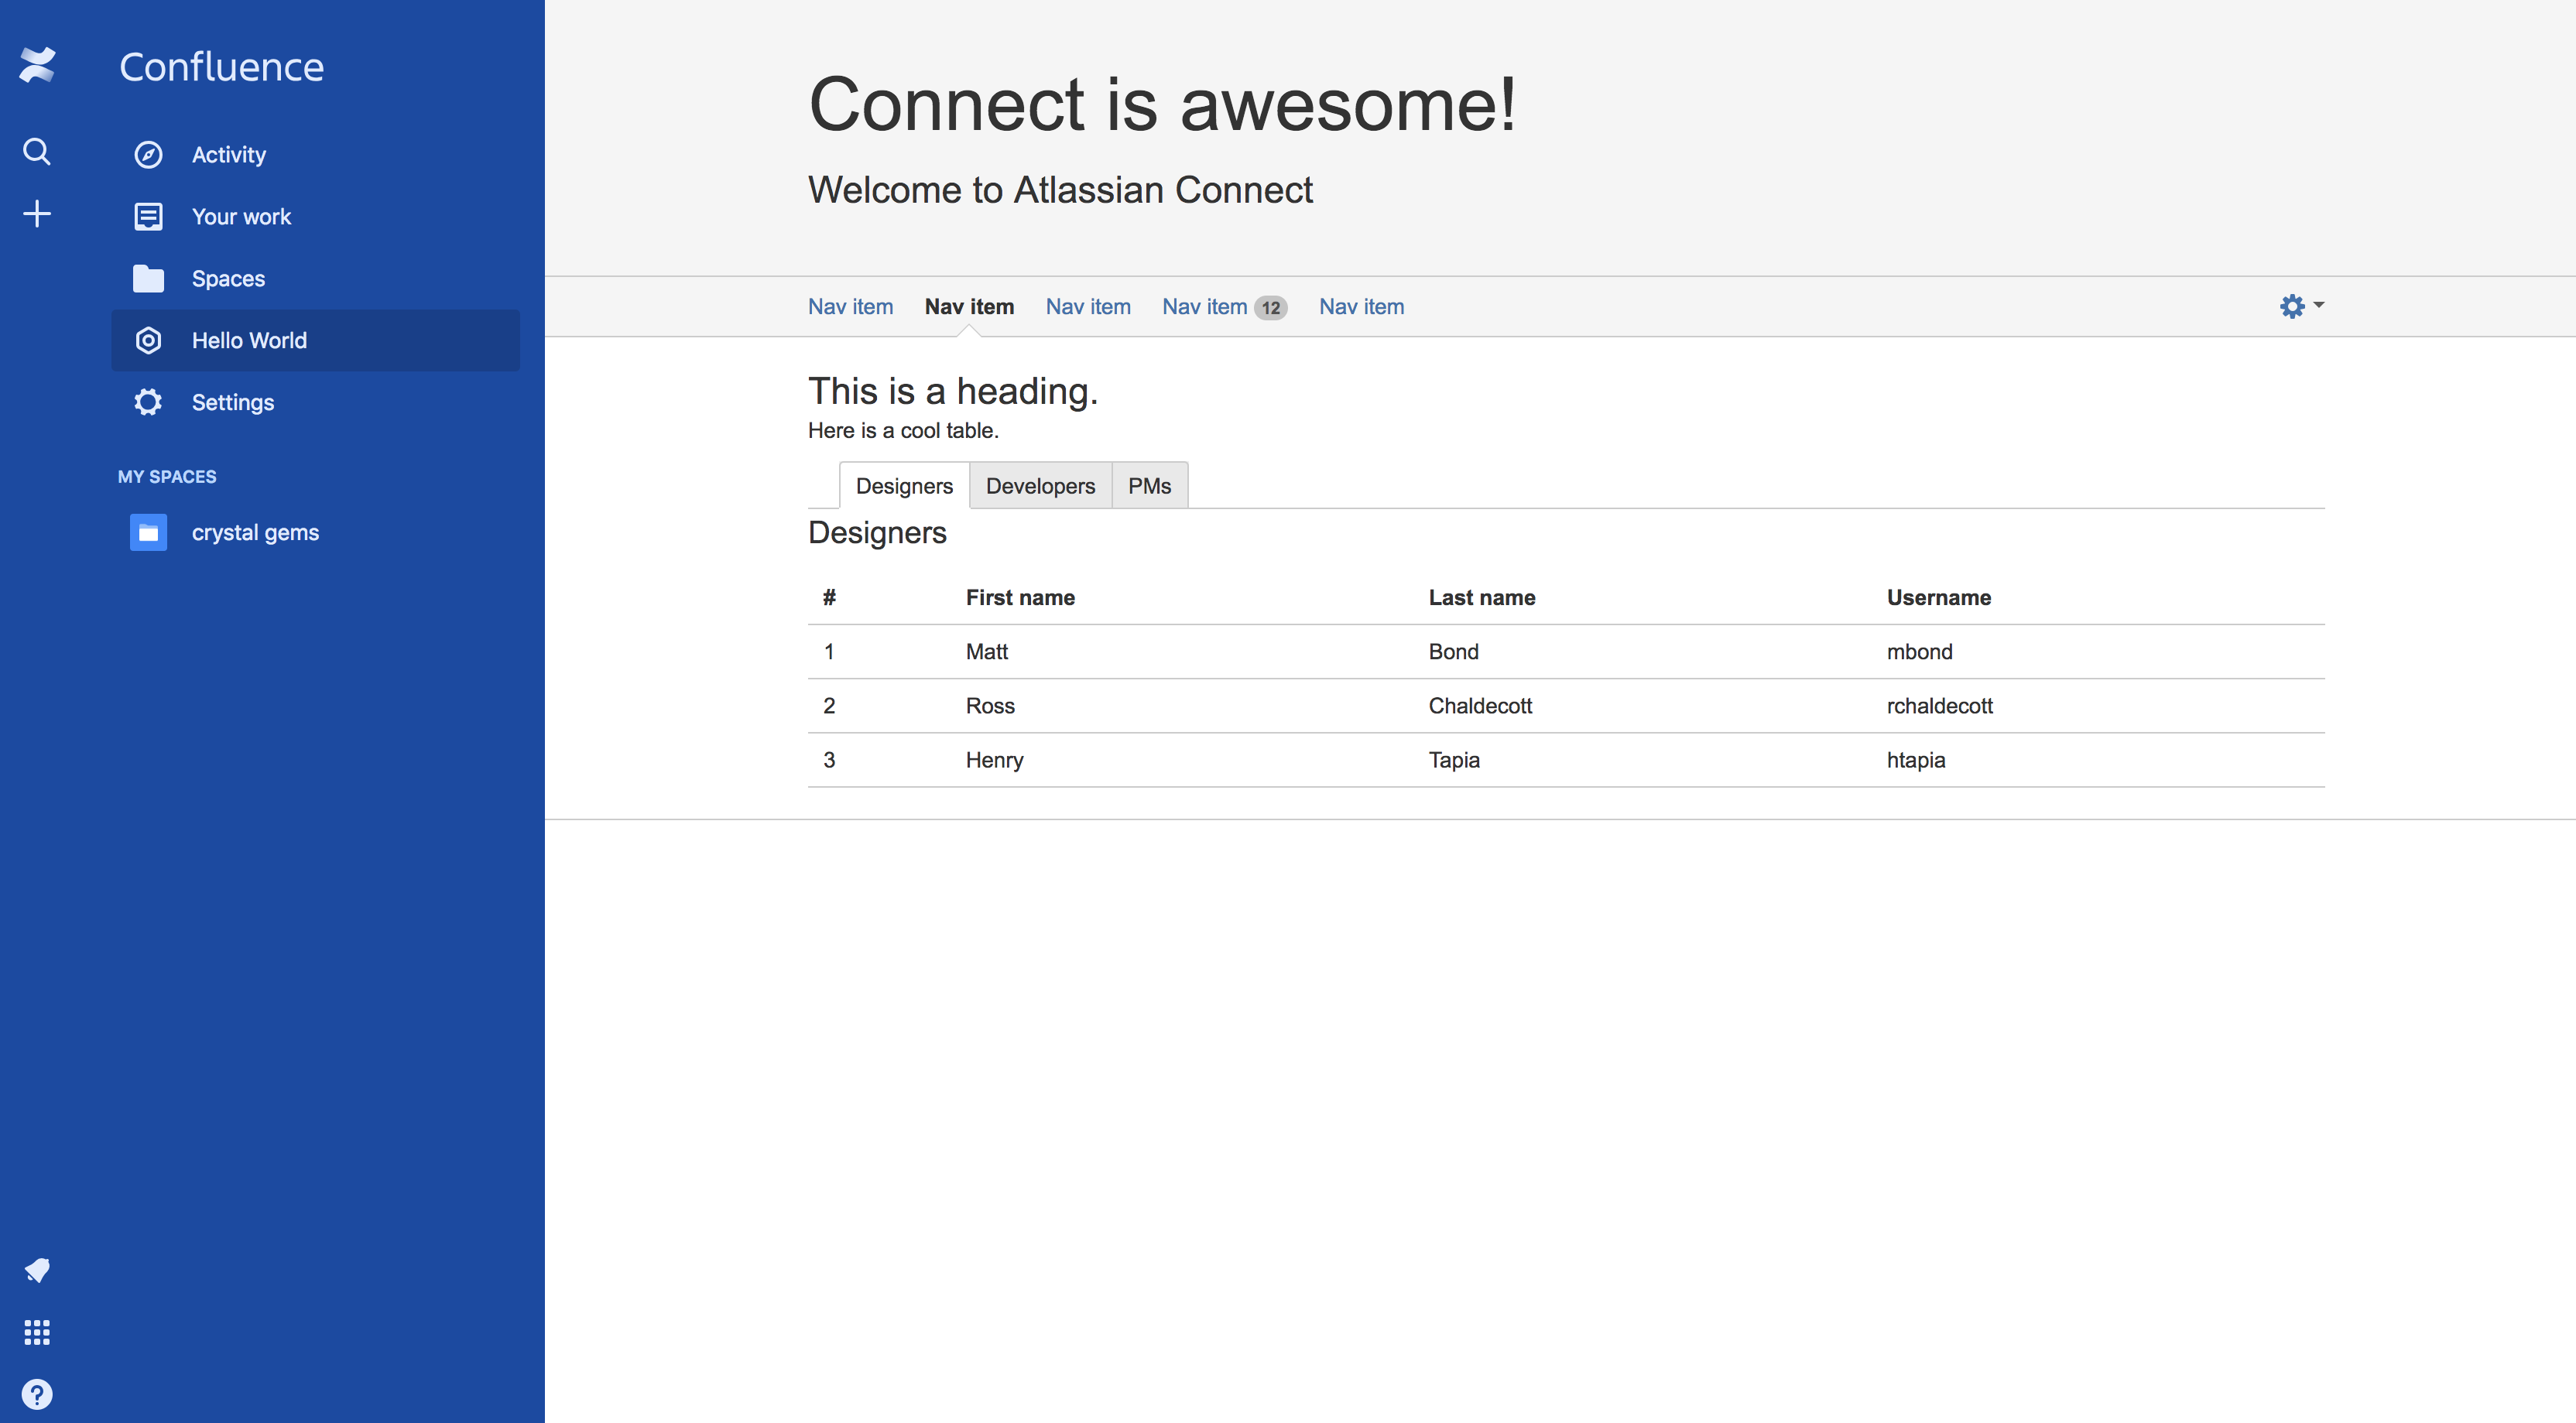
Task: Open Spaces via the folder icon
Action: (148, 278)
